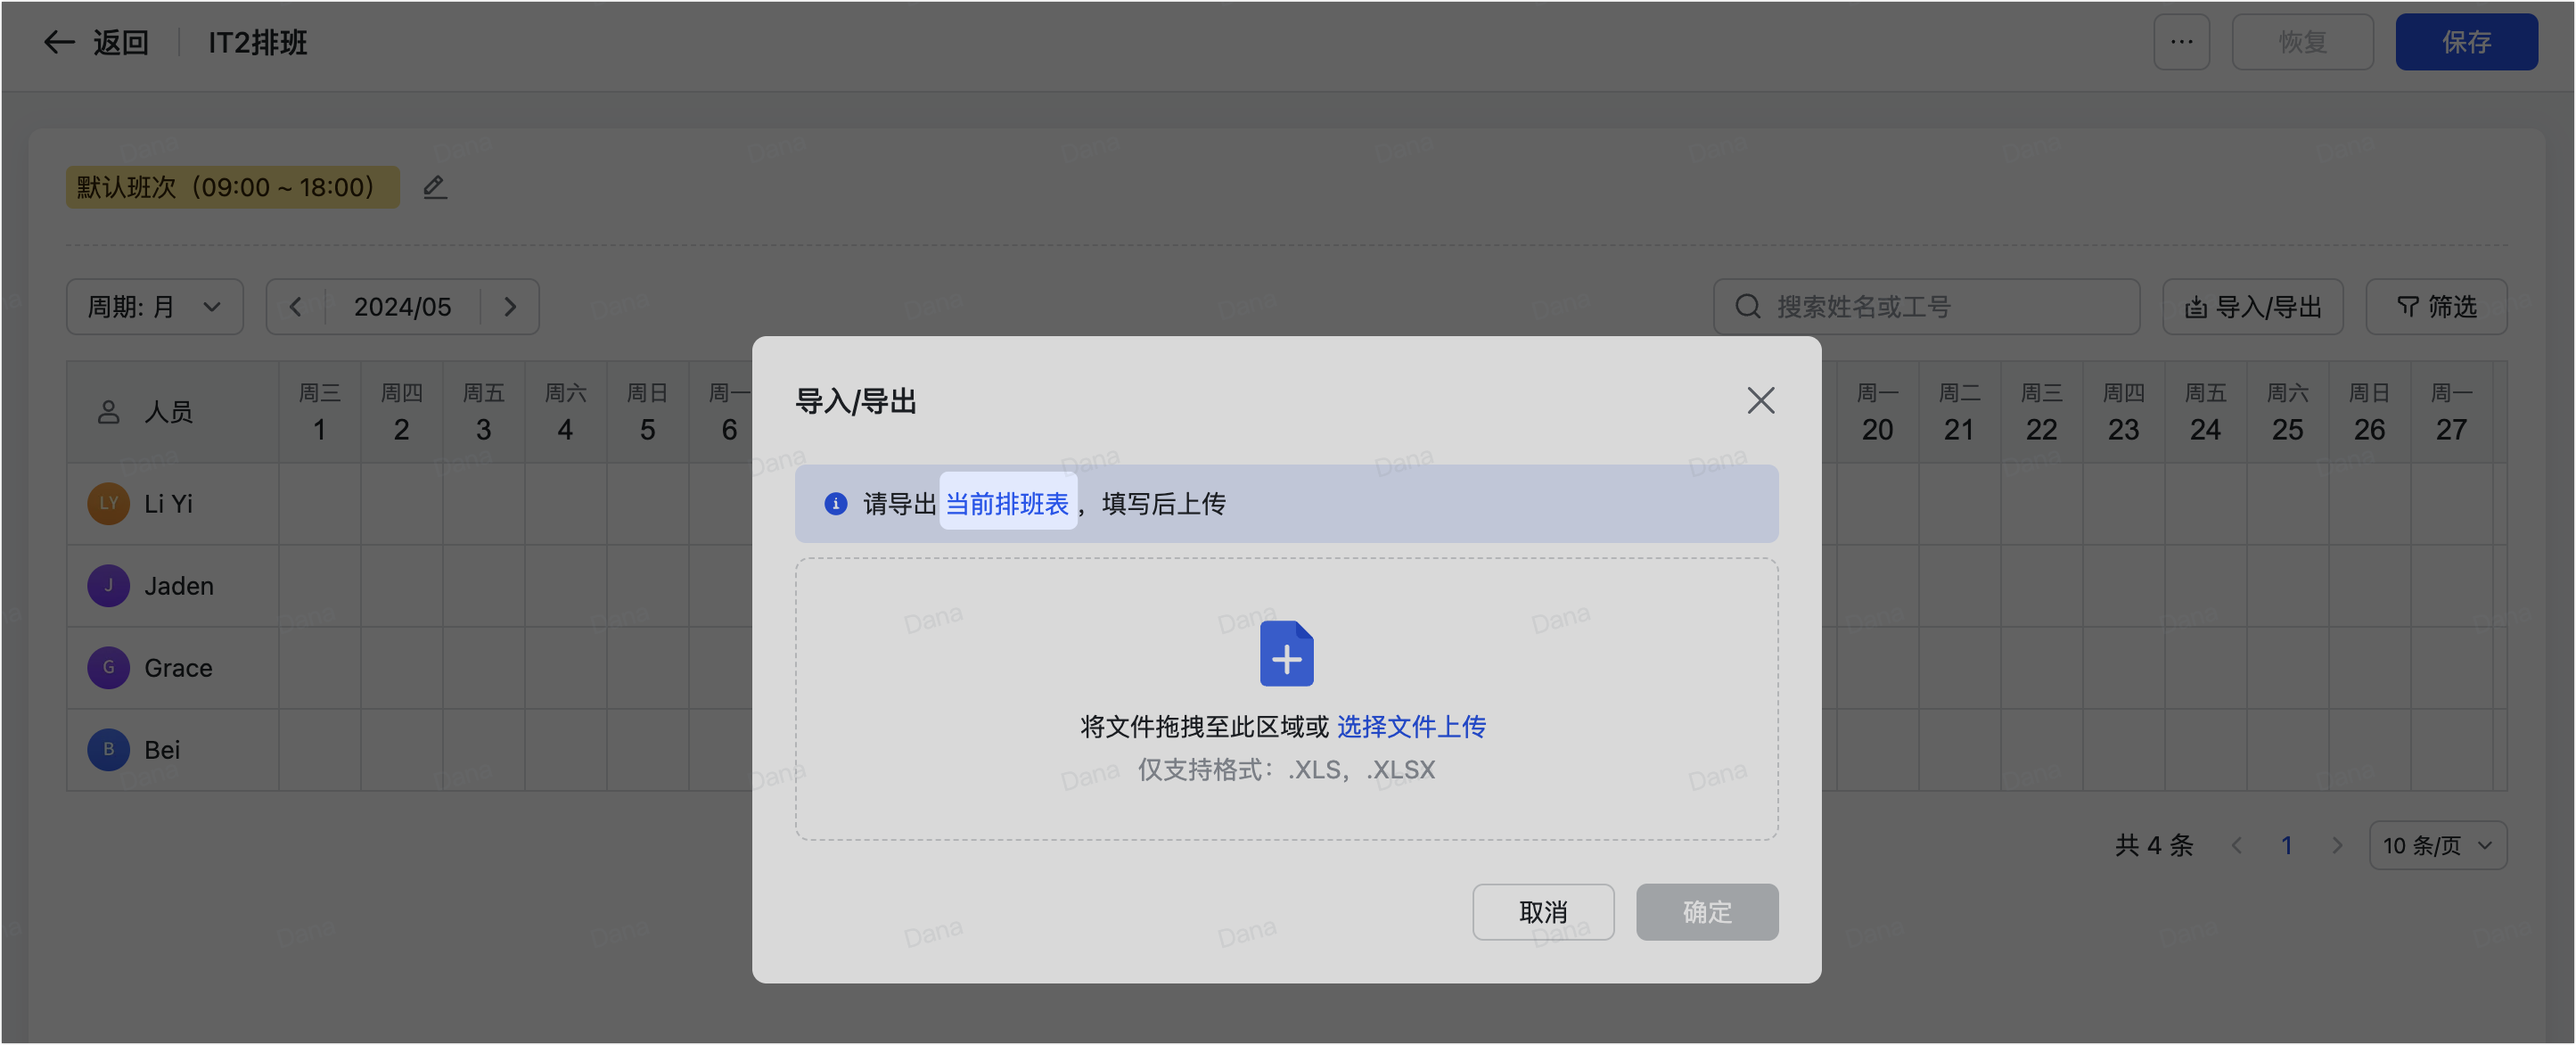Click the 周三 1 column header
The image size is (2576, 1045).
(319, 411)
